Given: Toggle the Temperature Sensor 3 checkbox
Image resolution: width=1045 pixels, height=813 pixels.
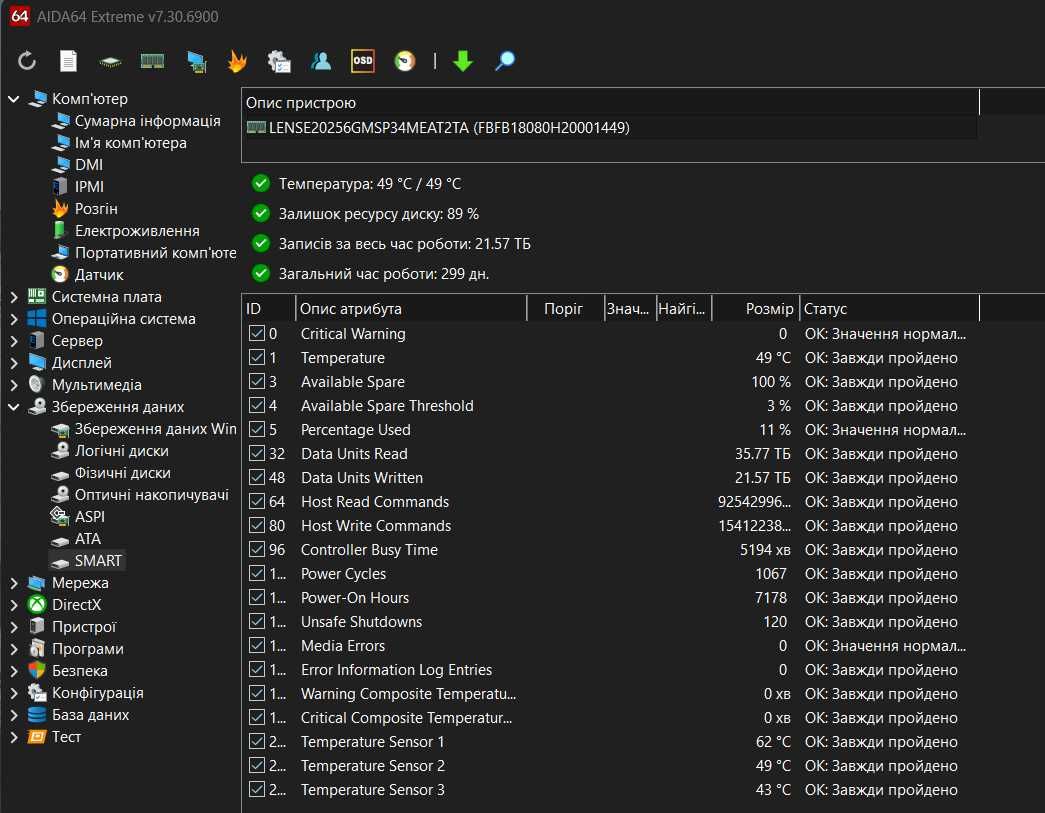Looking at the screenshot, I should click(x=257, y=789).
